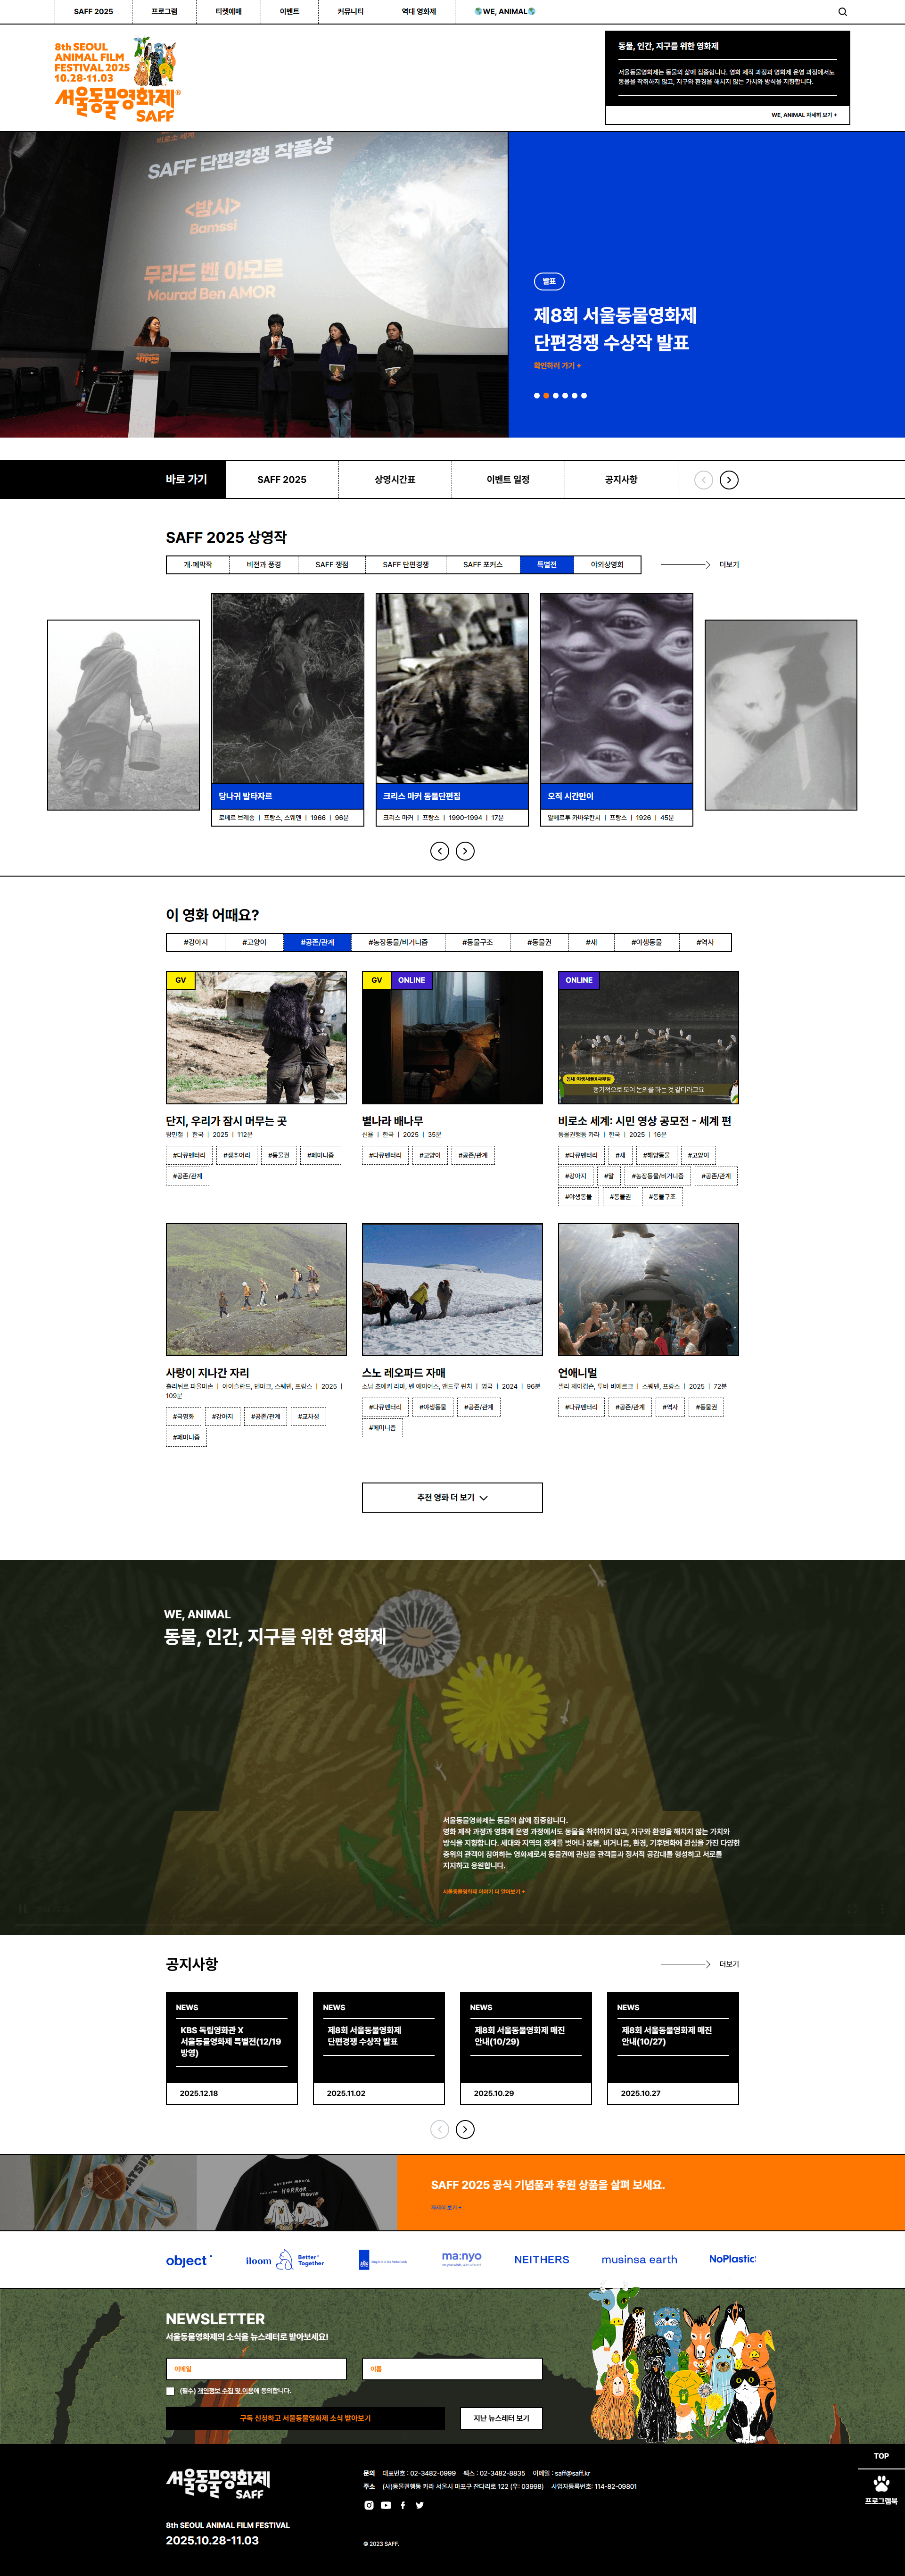905x2576 pixels.
Task: Open 당나귀 발타자르 film thumbnail
Action: (288, 689)
